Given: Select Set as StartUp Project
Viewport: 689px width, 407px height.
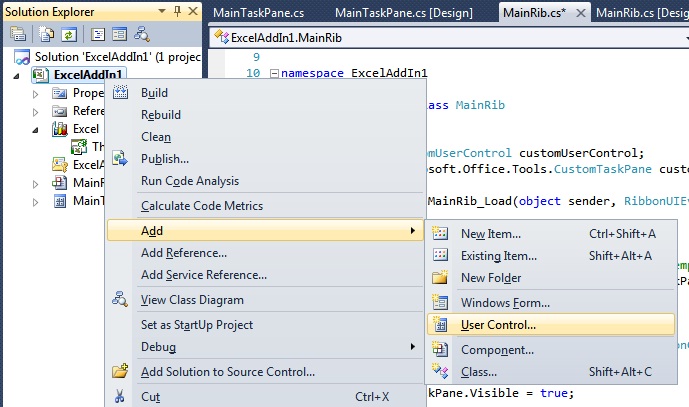Looking at the screenshot, I should tap(265, 325).
